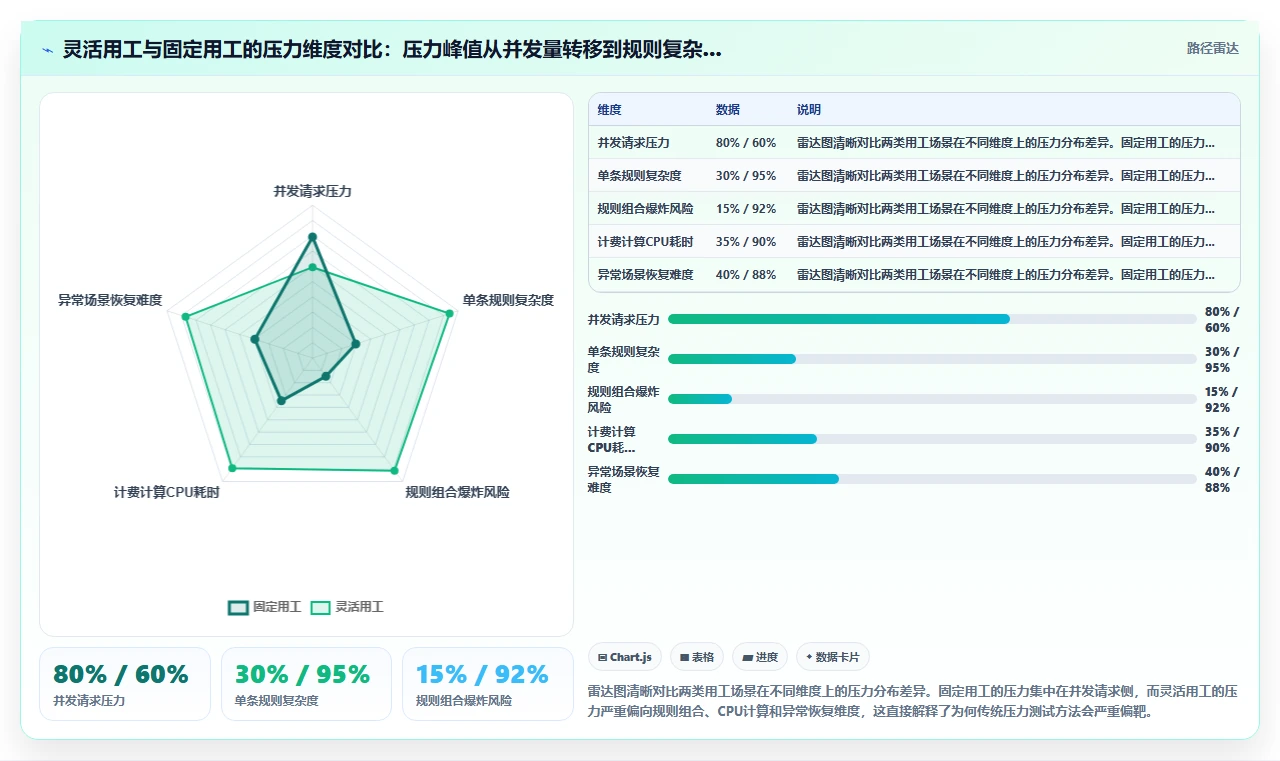This screenshot has width=1280, height=761.
Task: Click the summary paragraph starting with 雷达图清晰对比
Action: pos(913,702)
